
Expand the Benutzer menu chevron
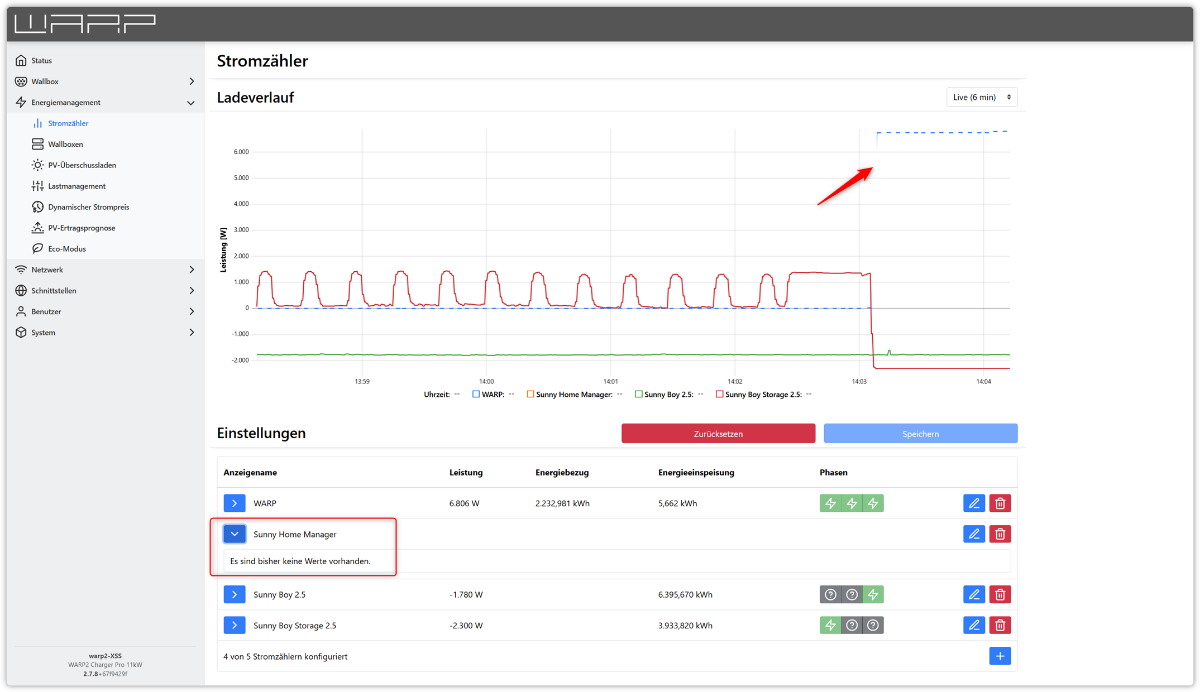[191, 311]
